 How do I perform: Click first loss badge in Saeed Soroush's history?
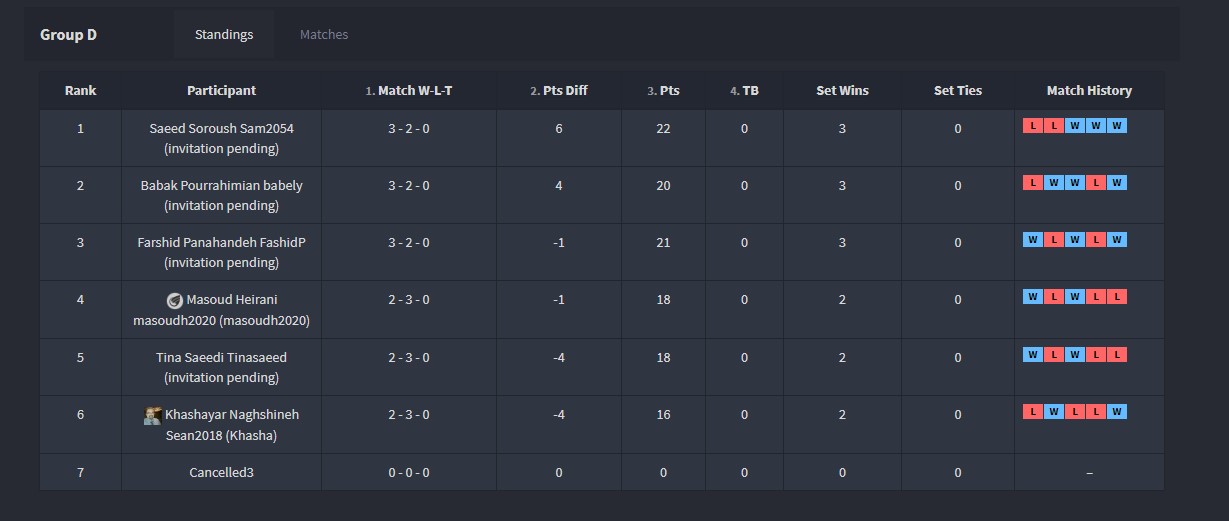[x=1032, y=126]
